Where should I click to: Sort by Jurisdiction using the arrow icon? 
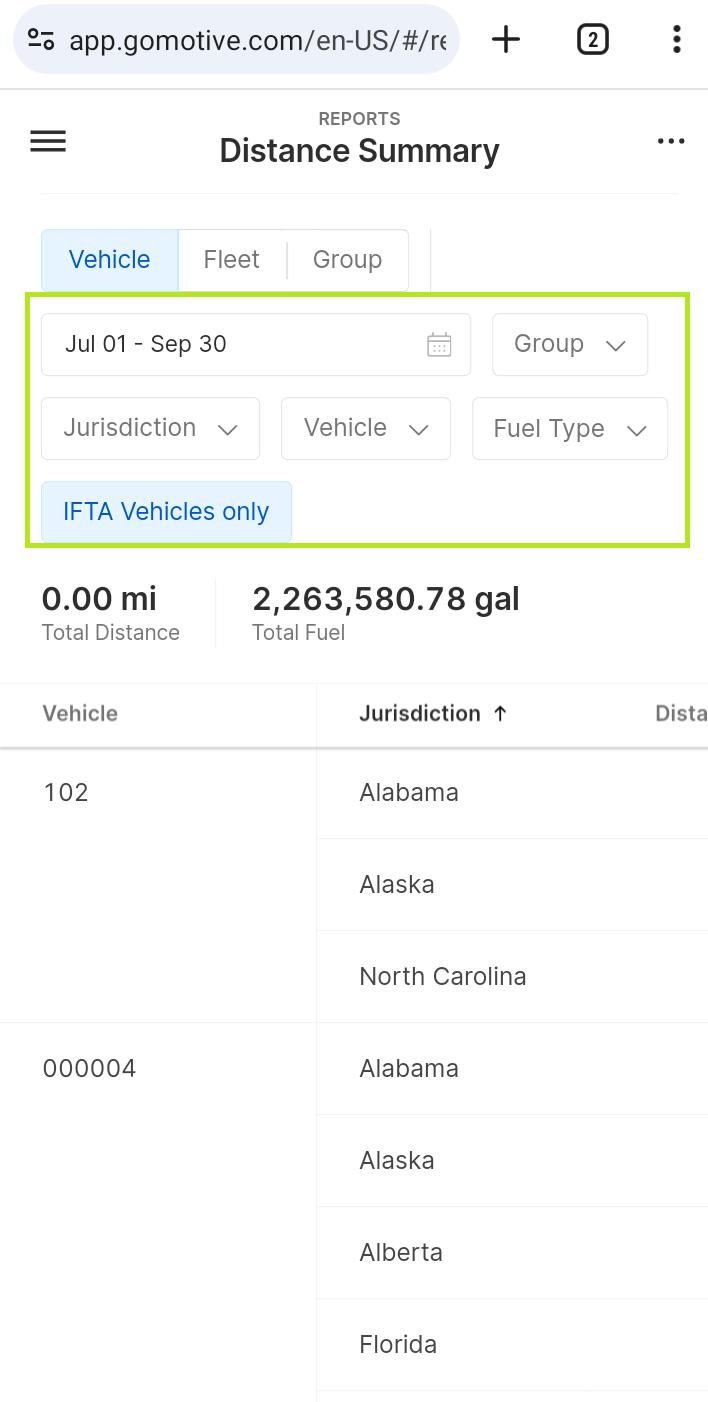[501, 713]
